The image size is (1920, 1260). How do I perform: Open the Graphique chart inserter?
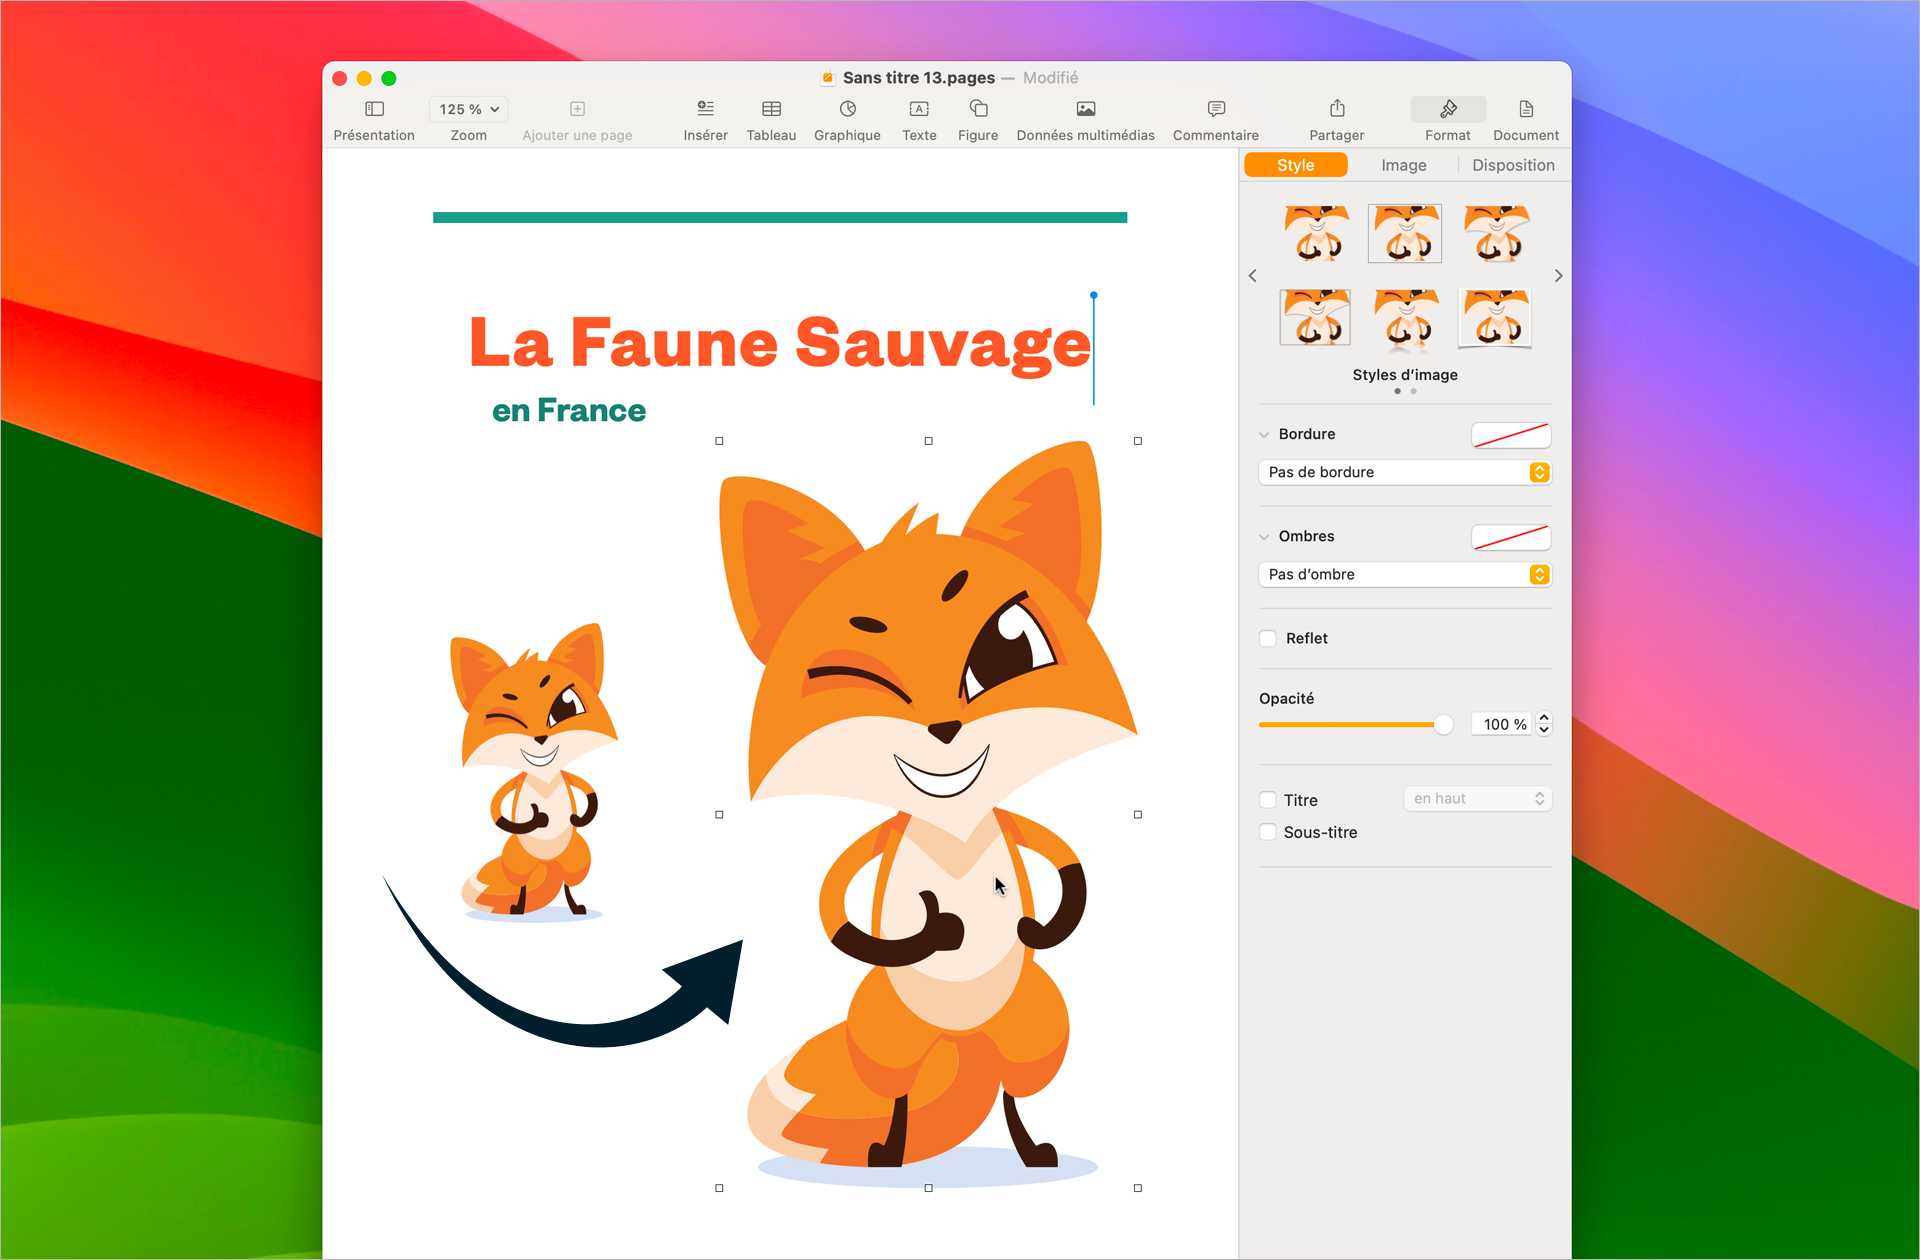coord(847,118)
